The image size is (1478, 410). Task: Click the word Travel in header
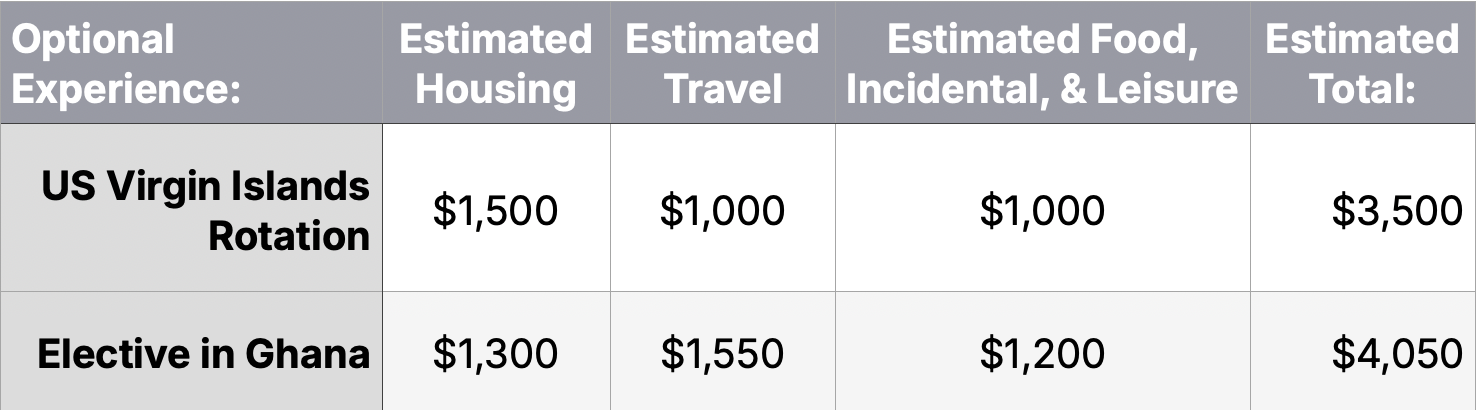pyautogui.click(x=723, y=89)
